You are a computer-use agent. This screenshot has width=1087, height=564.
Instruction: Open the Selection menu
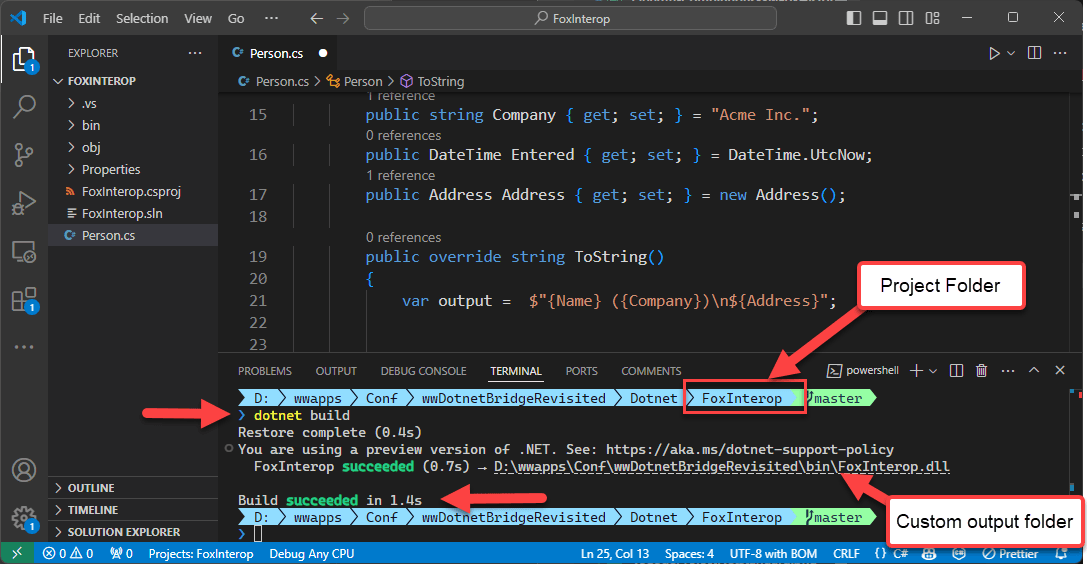pyautogui.click(x=142, y=18)
